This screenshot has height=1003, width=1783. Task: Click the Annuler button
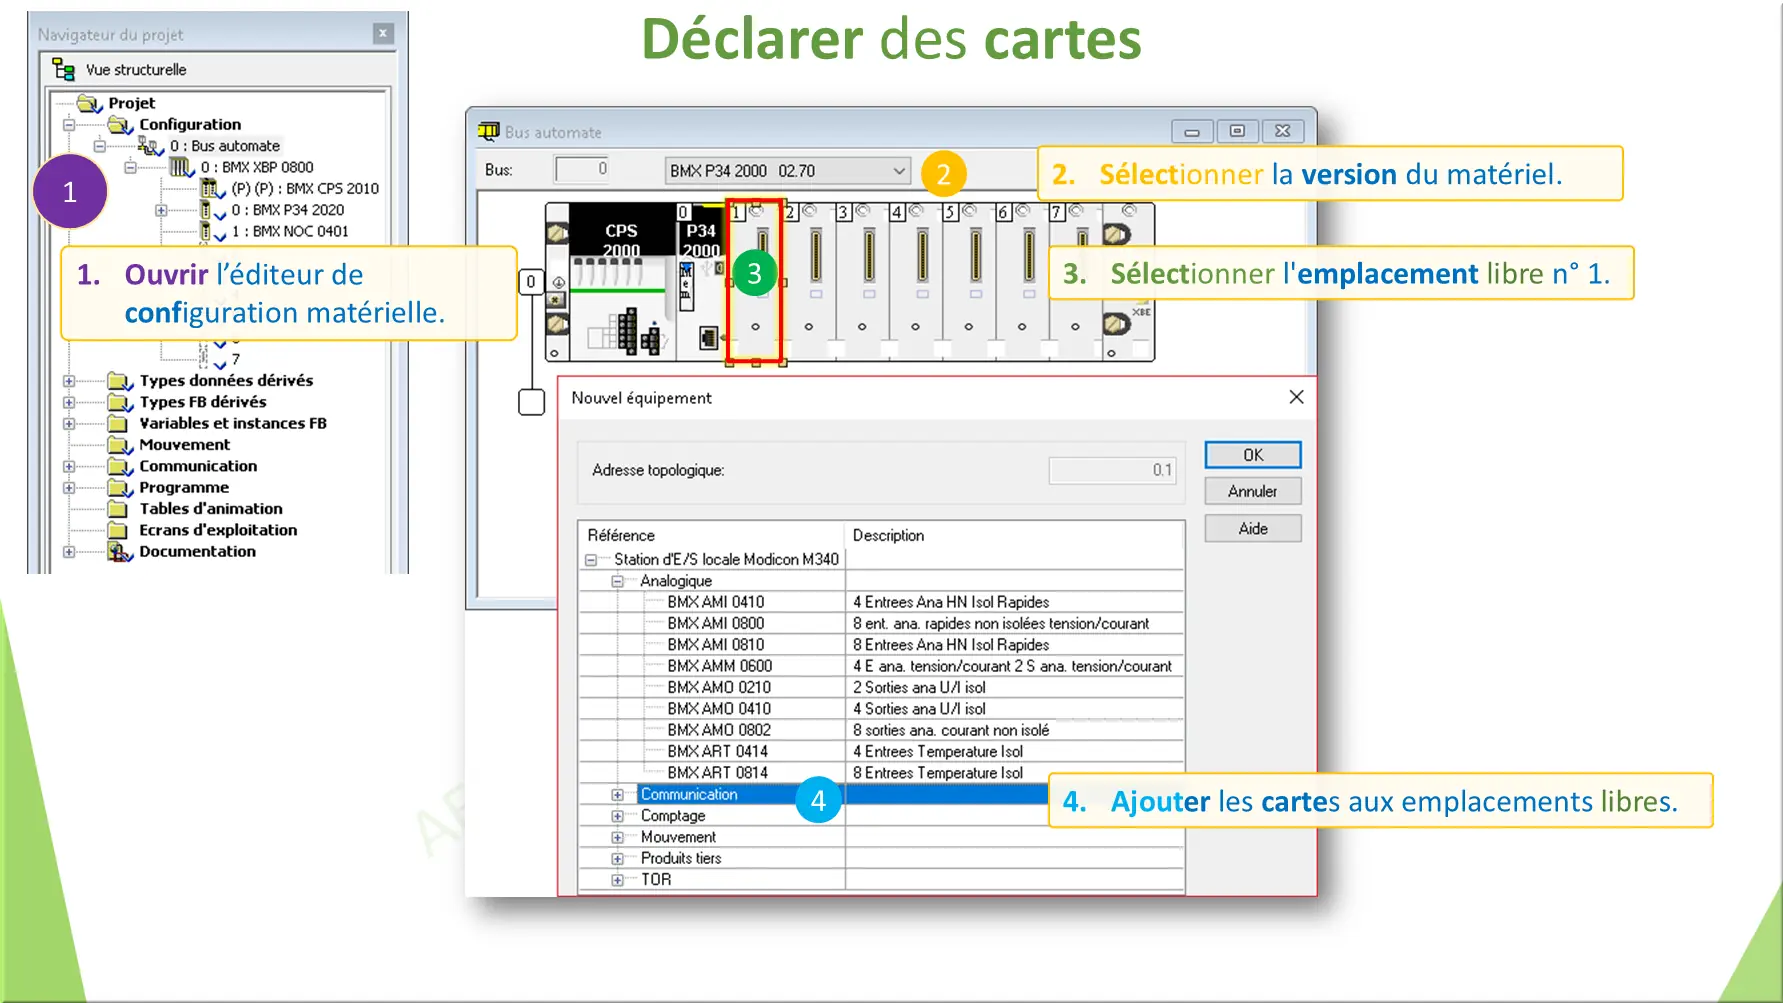[x=1252, y=491]
